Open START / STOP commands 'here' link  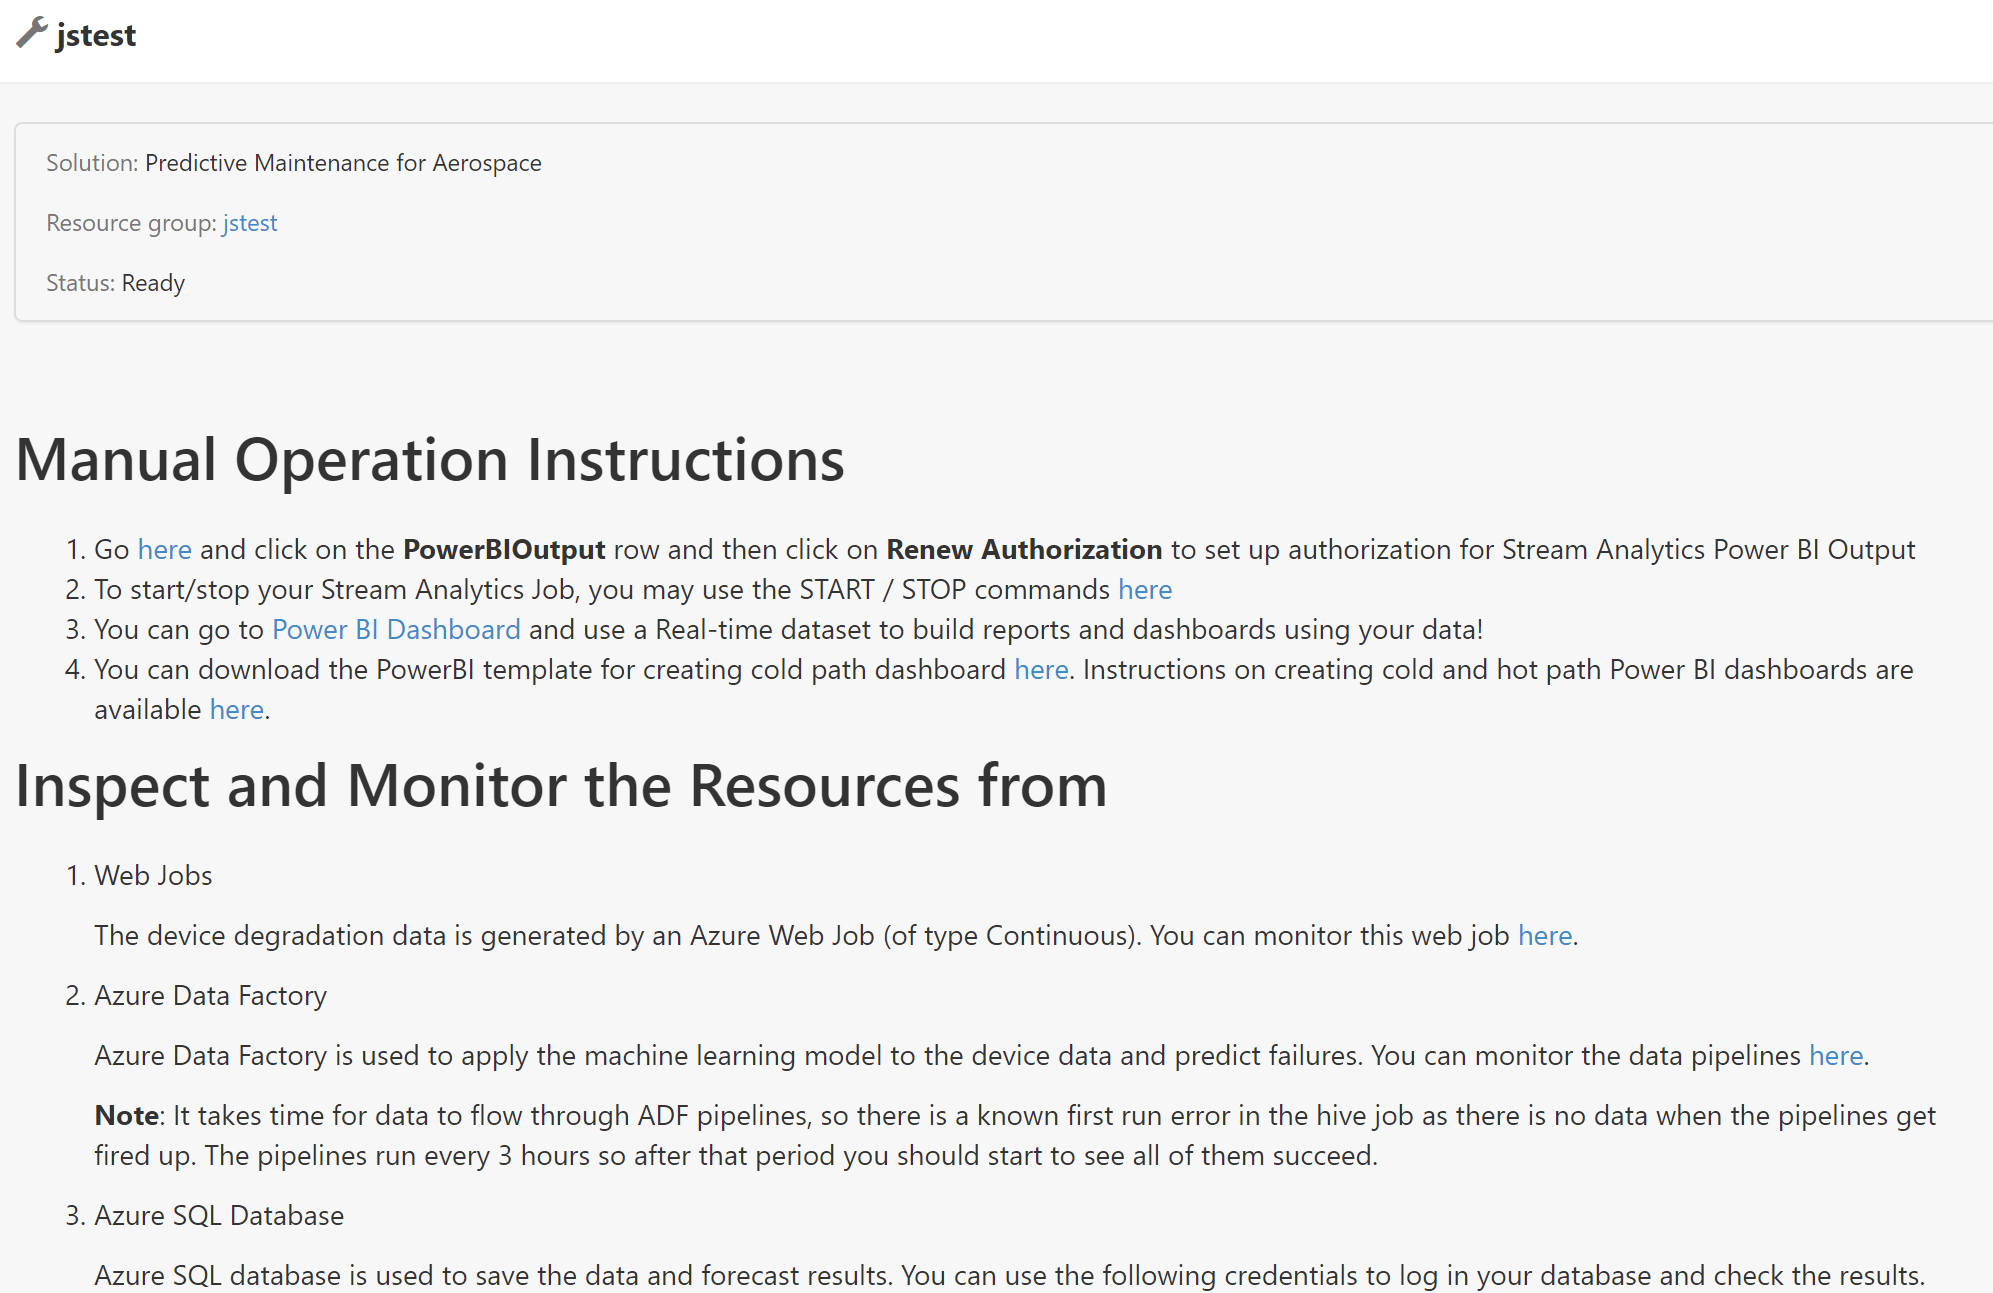click(1144, 590)
